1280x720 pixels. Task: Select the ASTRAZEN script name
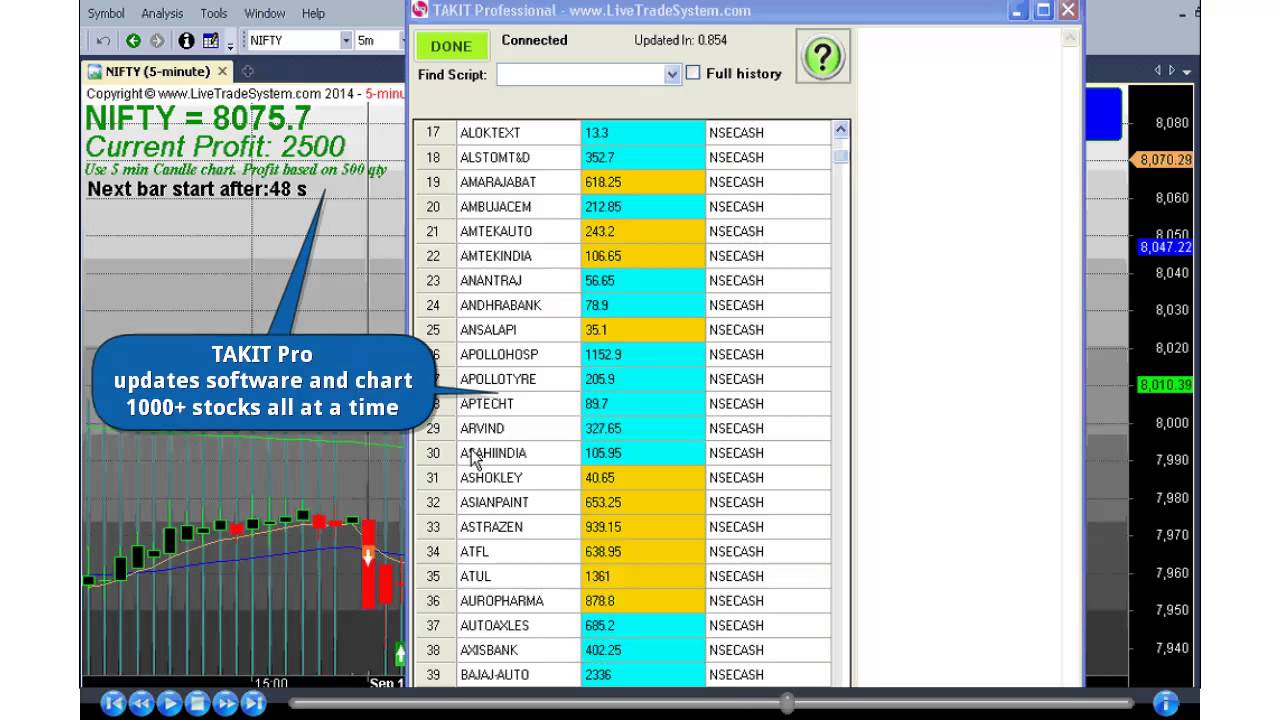[x=491, y=527]
